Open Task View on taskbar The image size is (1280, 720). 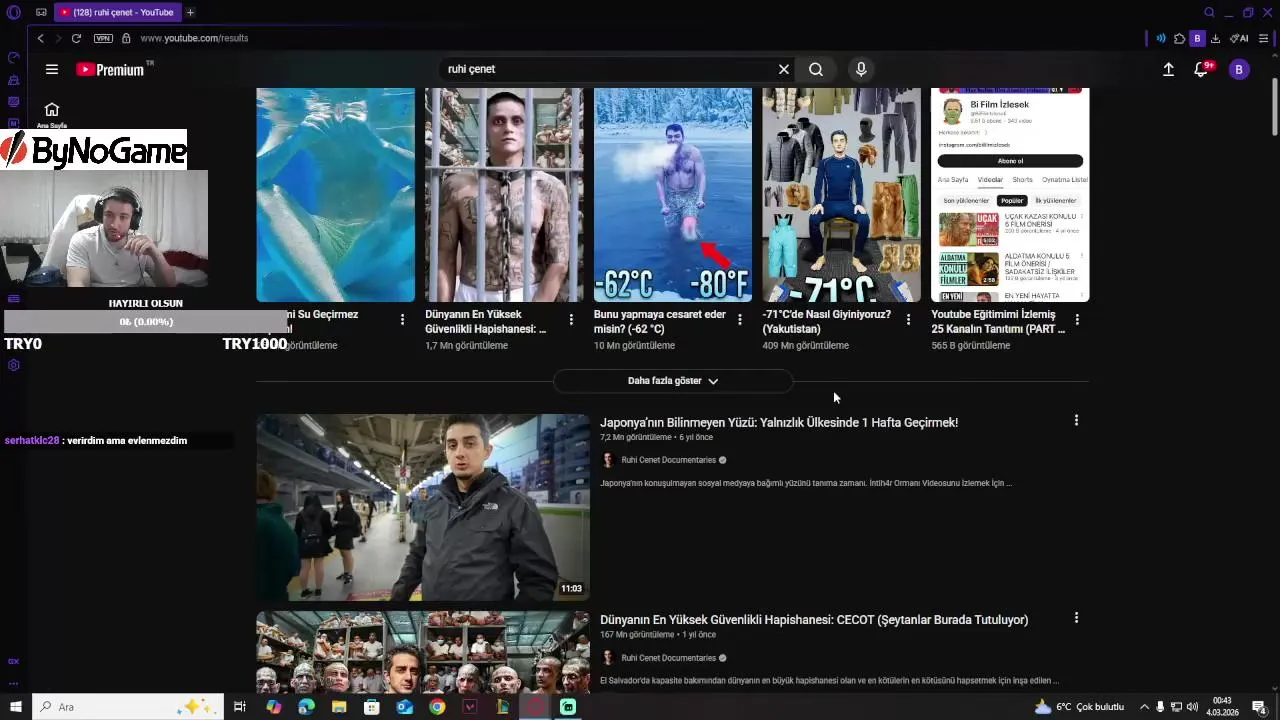pyautogui.click(x=240, y=707)
